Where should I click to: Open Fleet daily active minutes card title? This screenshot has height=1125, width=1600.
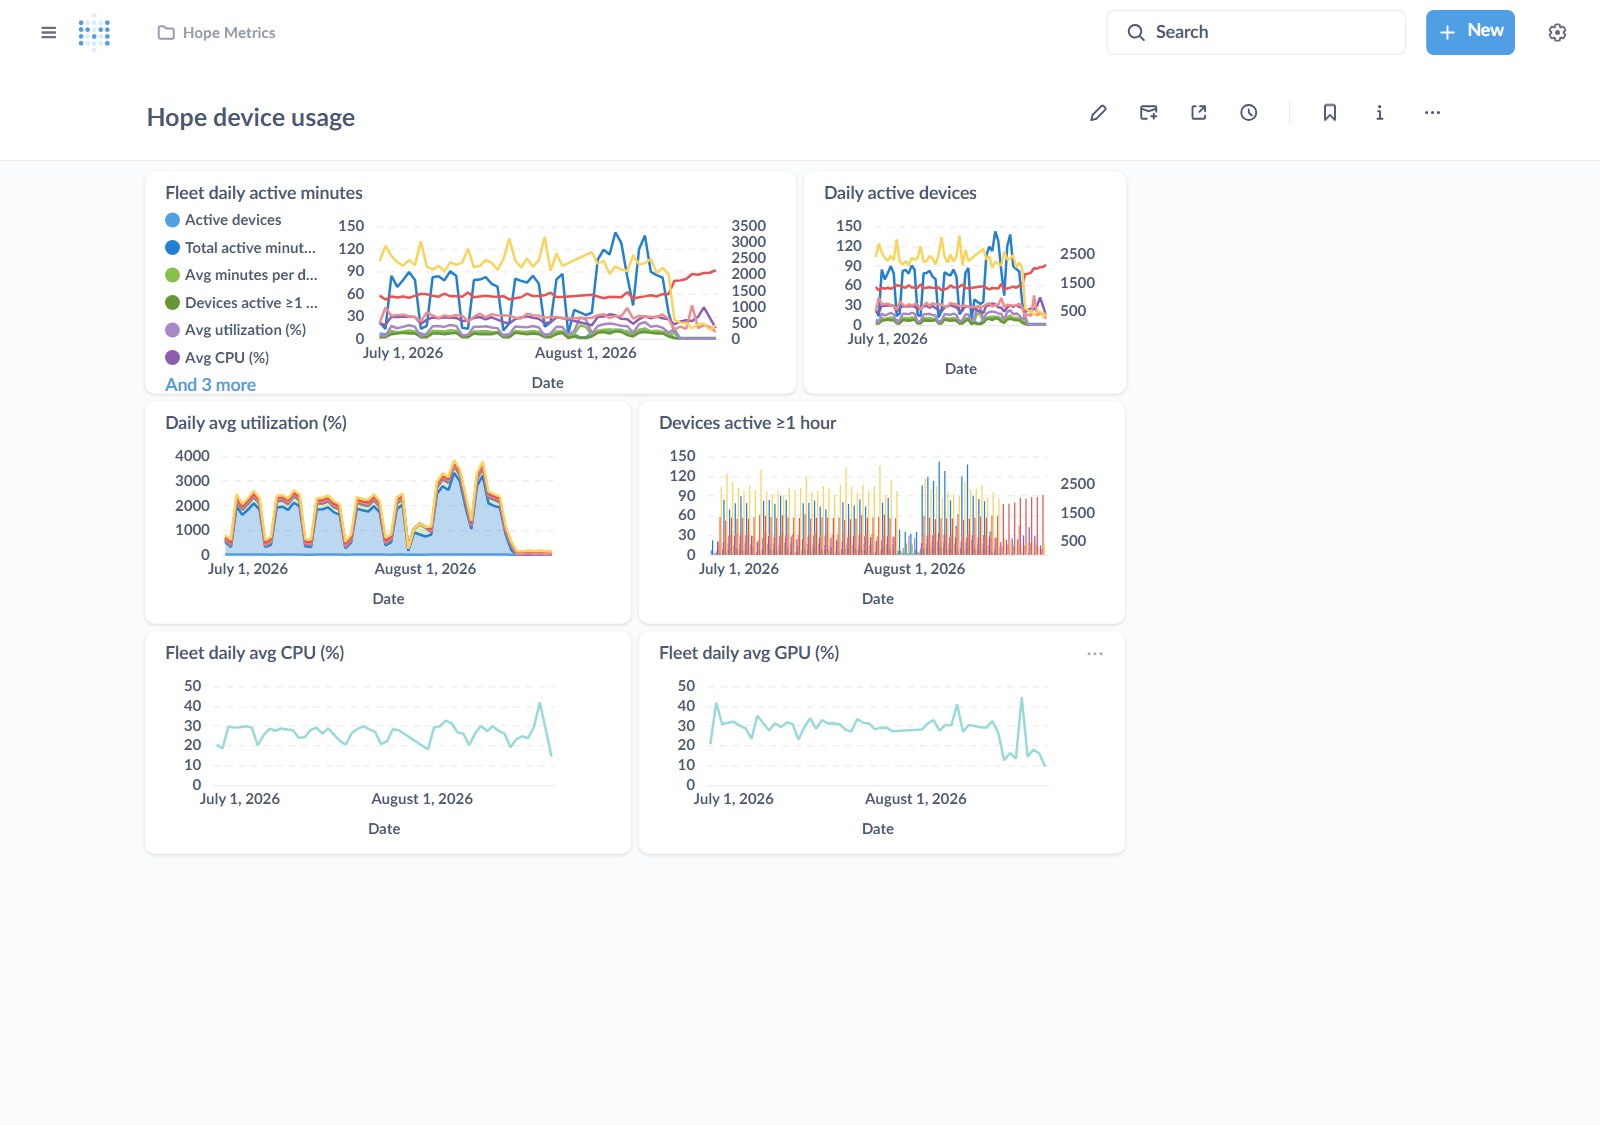(264, 193)
